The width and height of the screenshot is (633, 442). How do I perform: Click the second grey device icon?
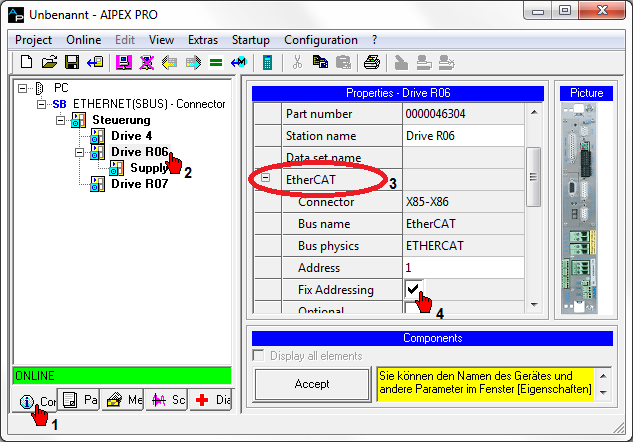point(424,63)
